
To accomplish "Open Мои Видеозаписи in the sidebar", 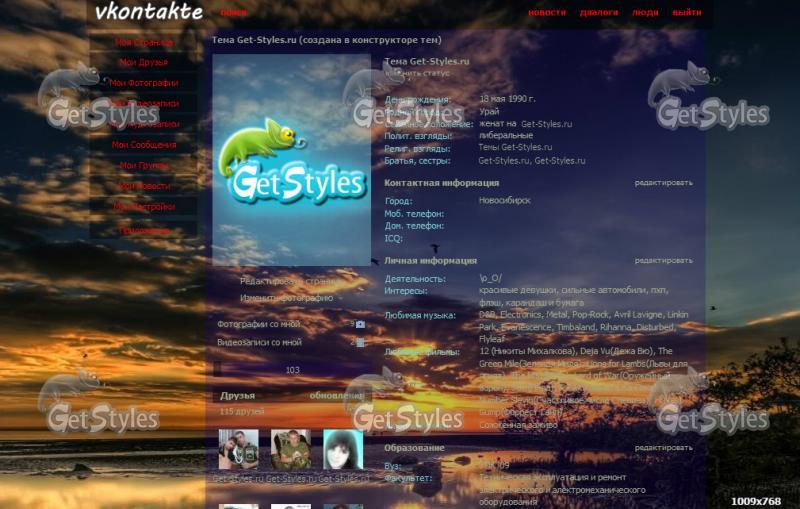I will click(144, 104).
